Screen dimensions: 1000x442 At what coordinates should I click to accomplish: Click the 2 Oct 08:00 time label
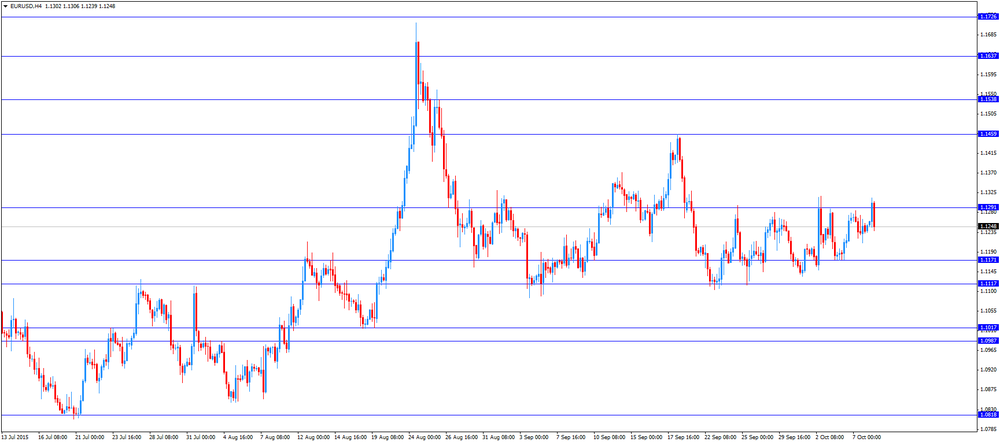point(830,438)
